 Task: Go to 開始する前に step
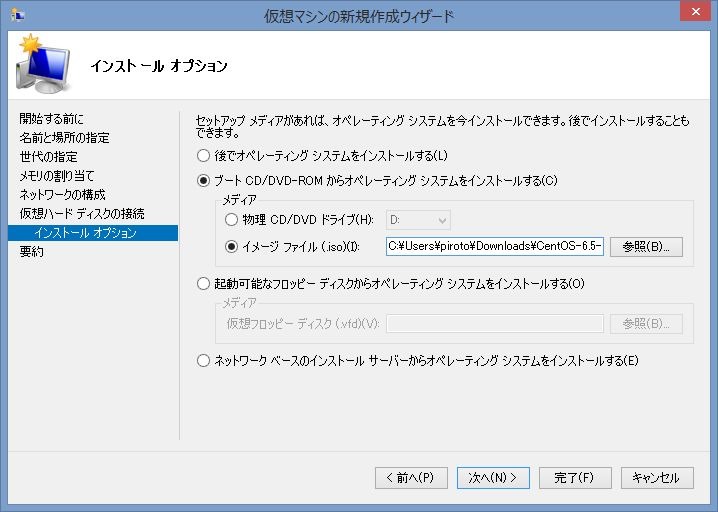(x=52, y=119)
